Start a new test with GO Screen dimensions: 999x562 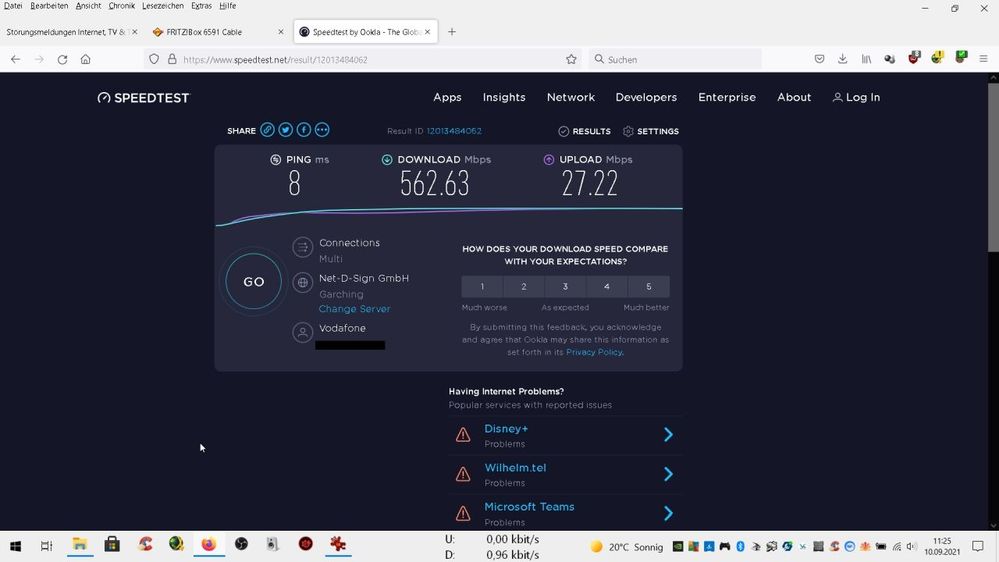[x=254, y=282]
